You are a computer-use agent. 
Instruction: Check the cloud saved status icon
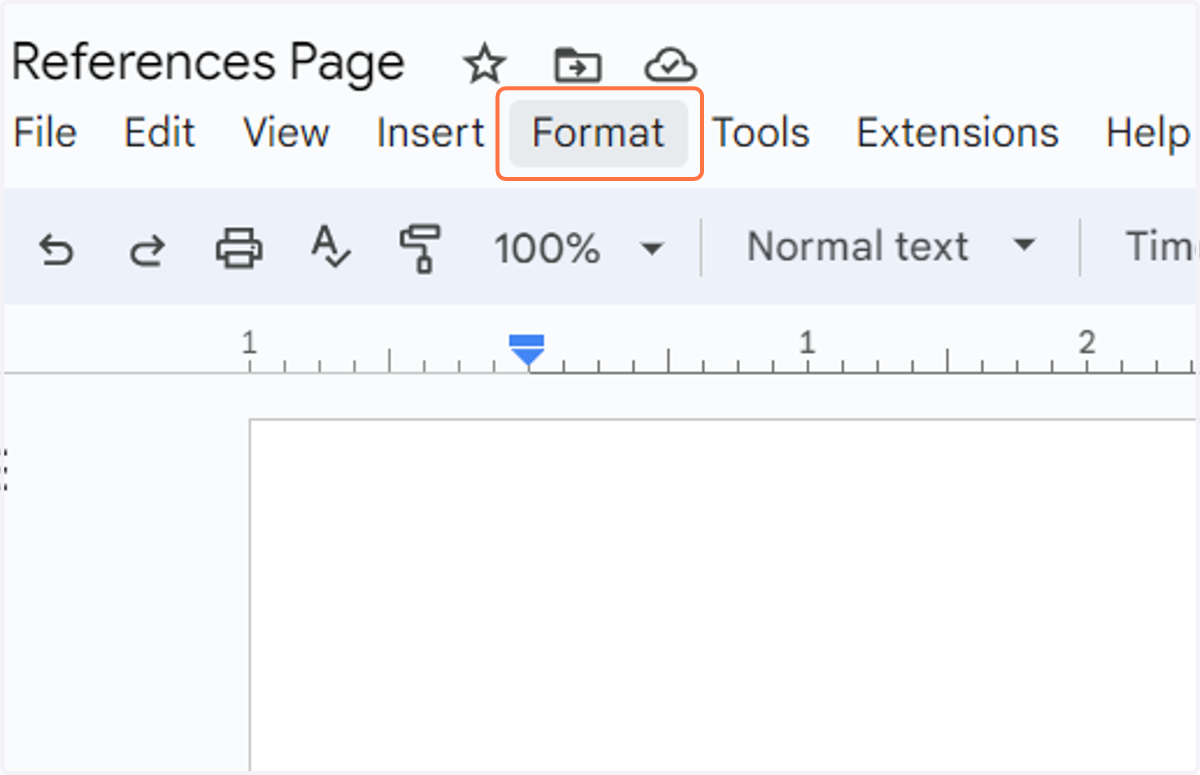click(x=671, y=66)
